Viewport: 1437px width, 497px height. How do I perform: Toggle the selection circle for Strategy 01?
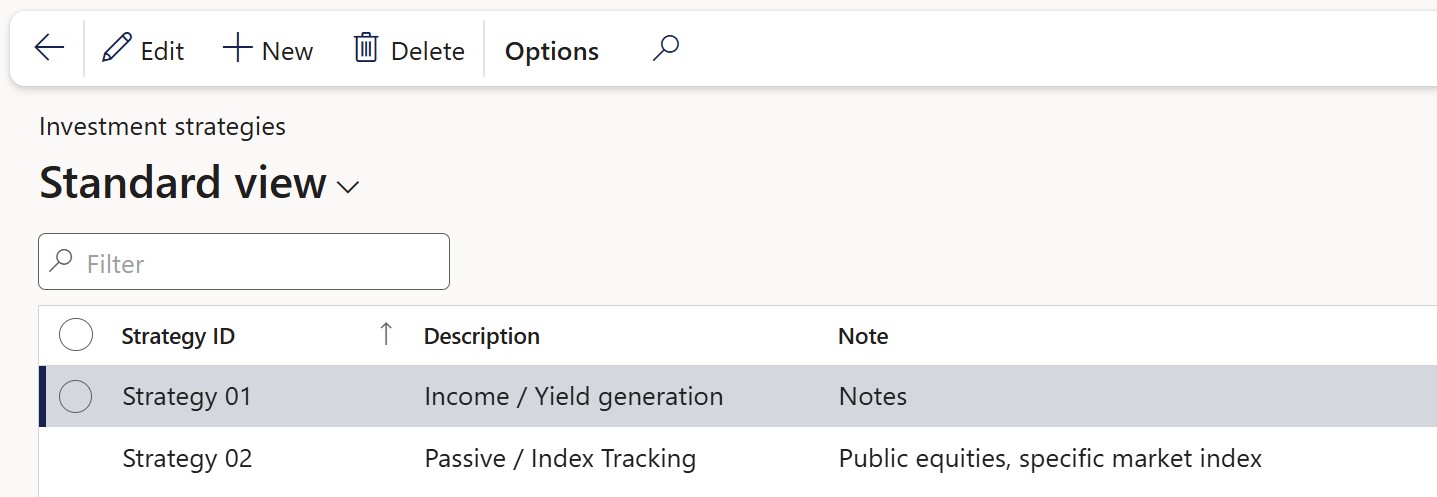coord(76,397)
